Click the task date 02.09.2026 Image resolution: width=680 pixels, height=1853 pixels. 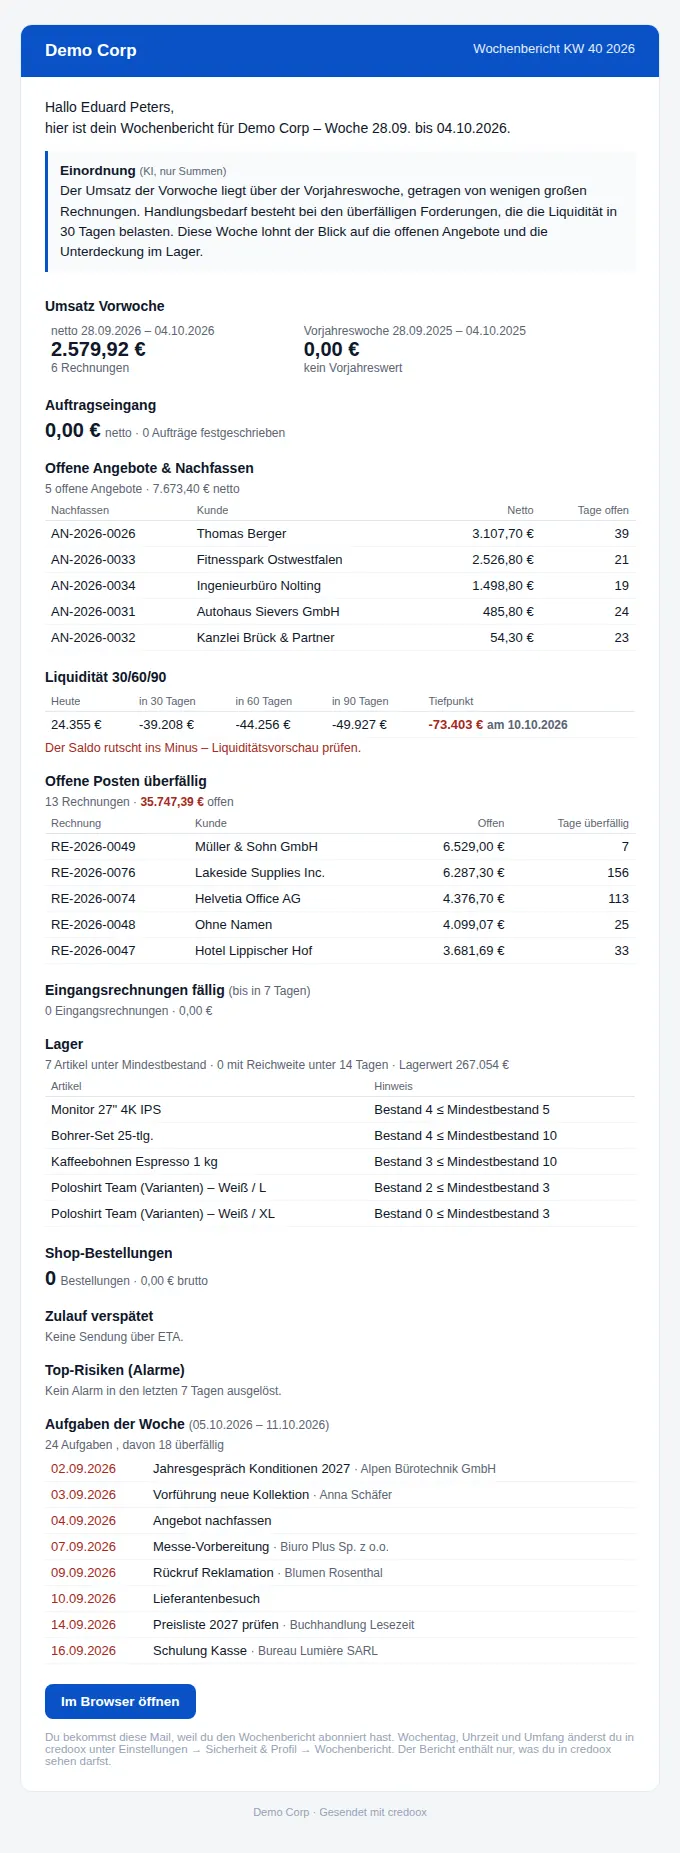[x=83, y=1468]
